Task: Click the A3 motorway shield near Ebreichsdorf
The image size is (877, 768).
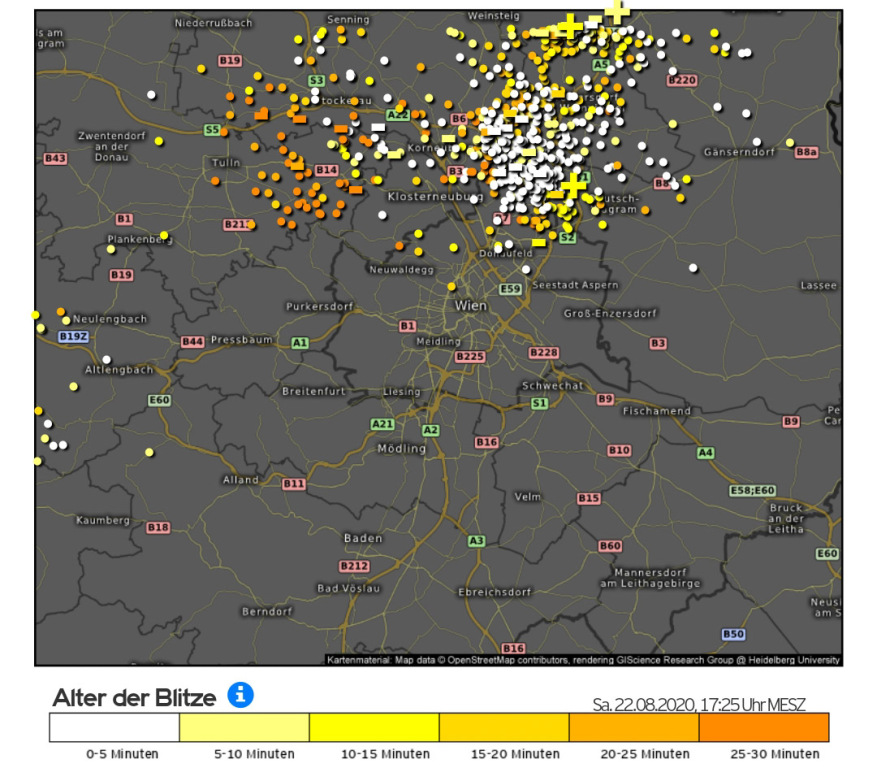Action: 477,541
